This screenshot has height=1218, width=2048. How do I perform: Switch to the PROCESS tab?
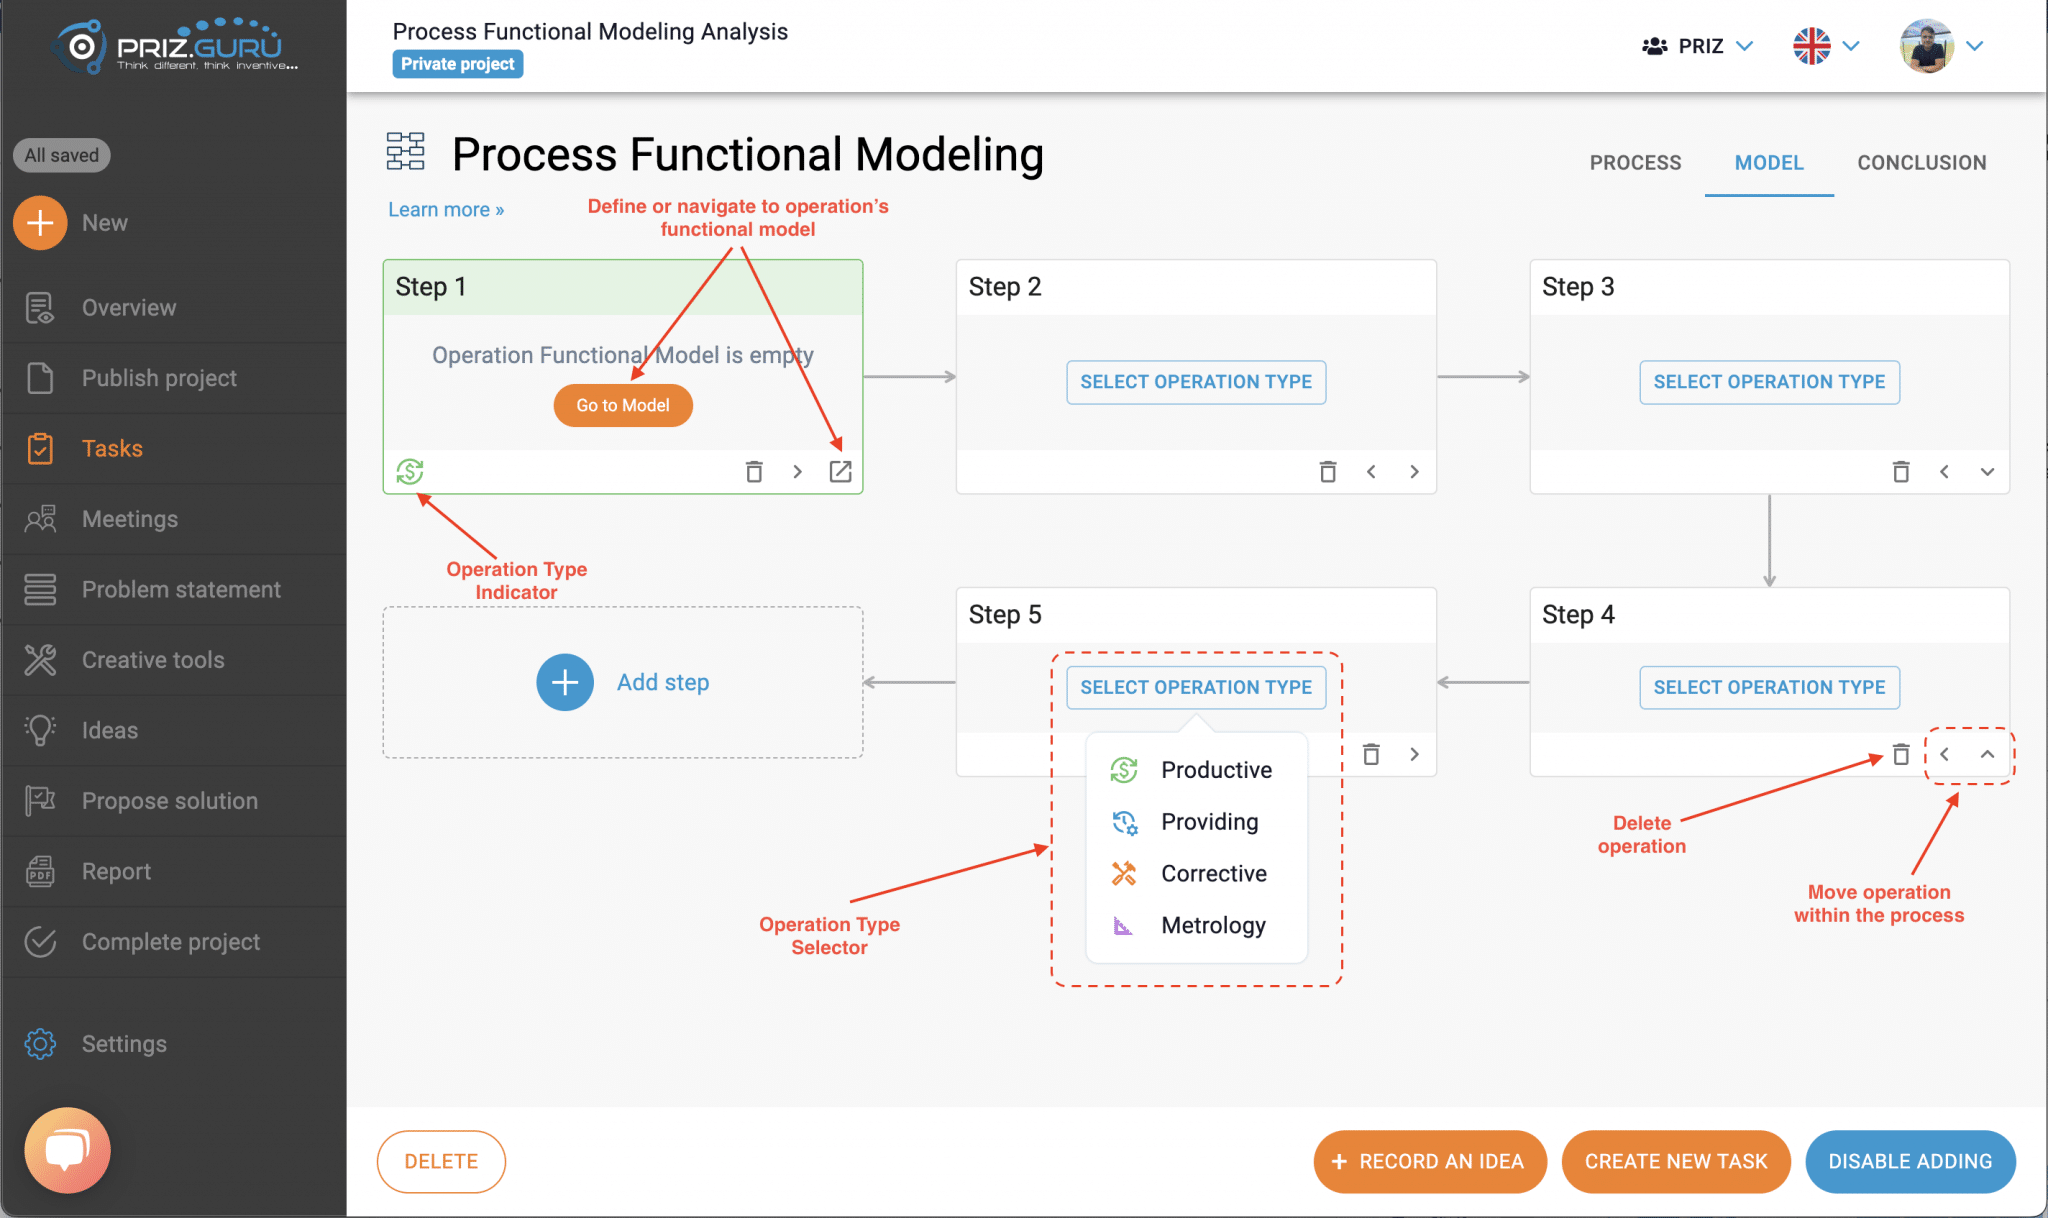pos(1635,163)
